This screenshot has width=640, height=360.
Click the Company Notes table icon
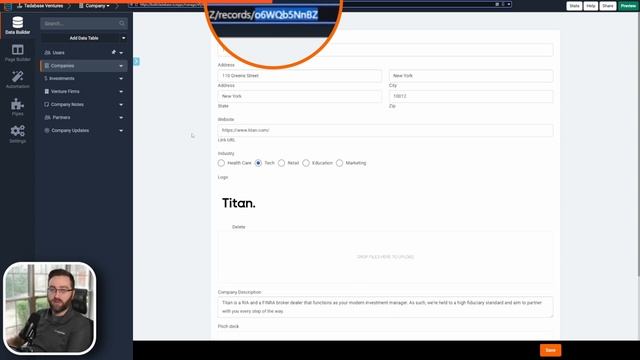[x=47, y=104]
